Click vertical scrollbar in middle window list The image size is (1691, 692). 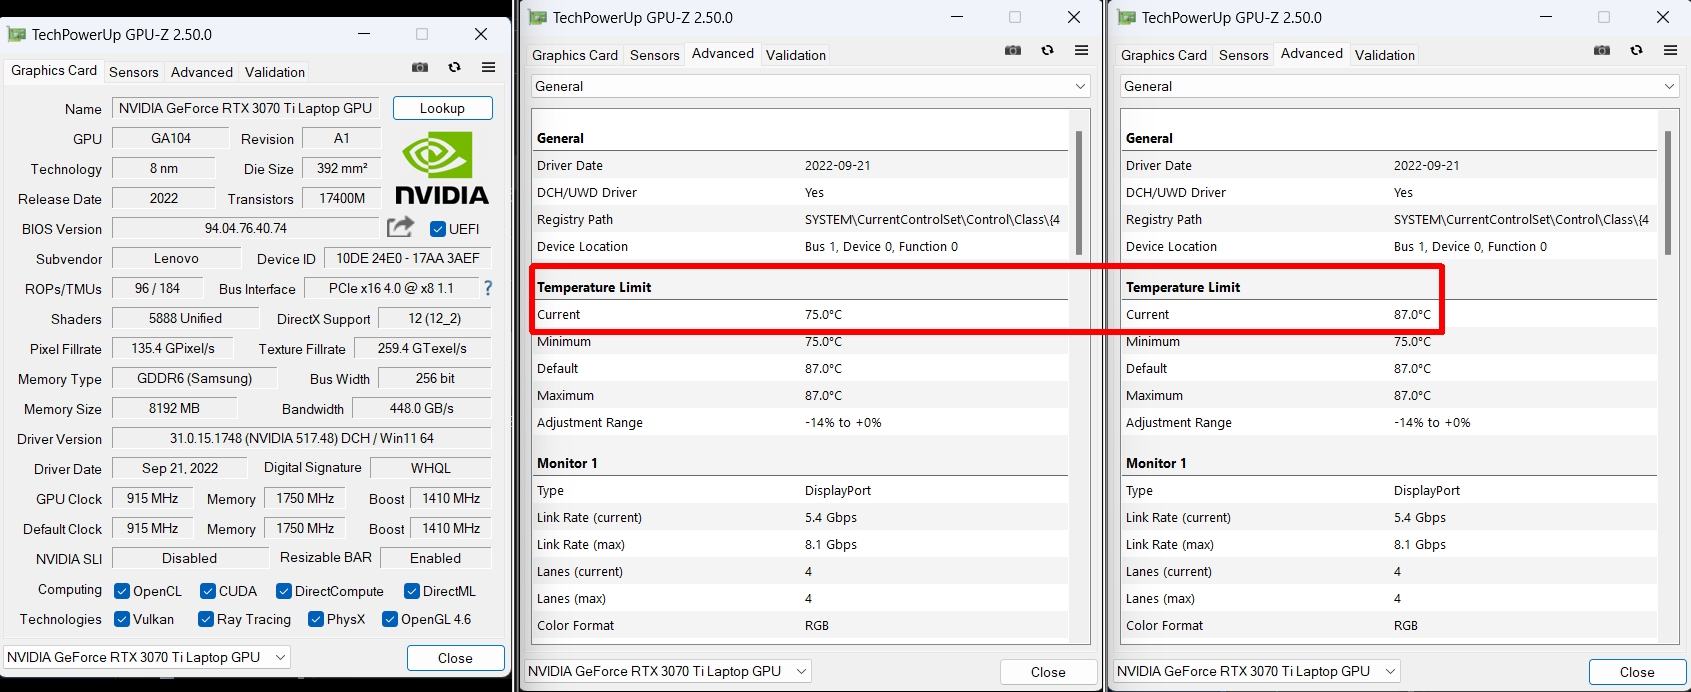pyautogui.click(x=1078, y=192)
